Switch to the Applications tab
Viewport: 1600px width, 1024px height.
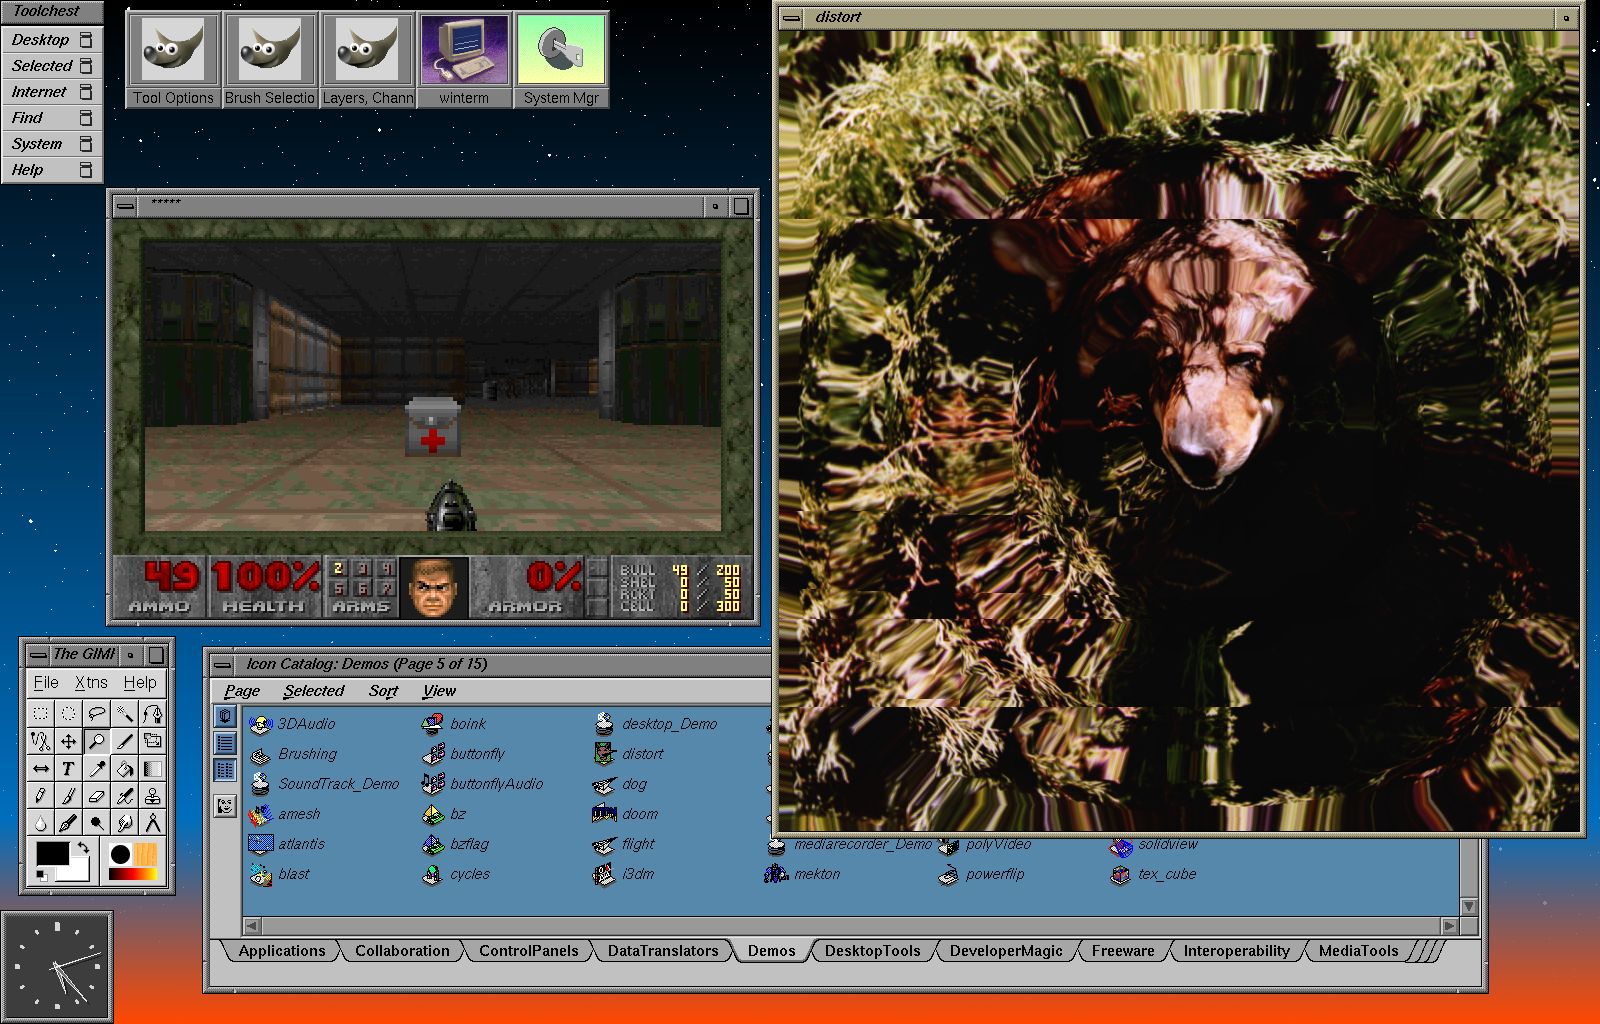pos(282,951)
